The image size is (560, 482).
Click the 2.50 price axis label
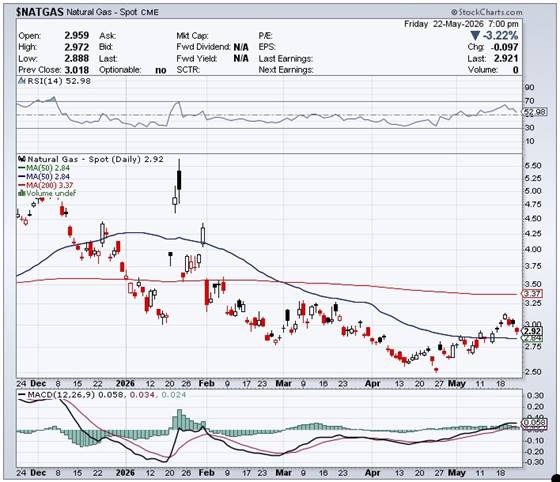pyautogui.click(x=533, y=372)
